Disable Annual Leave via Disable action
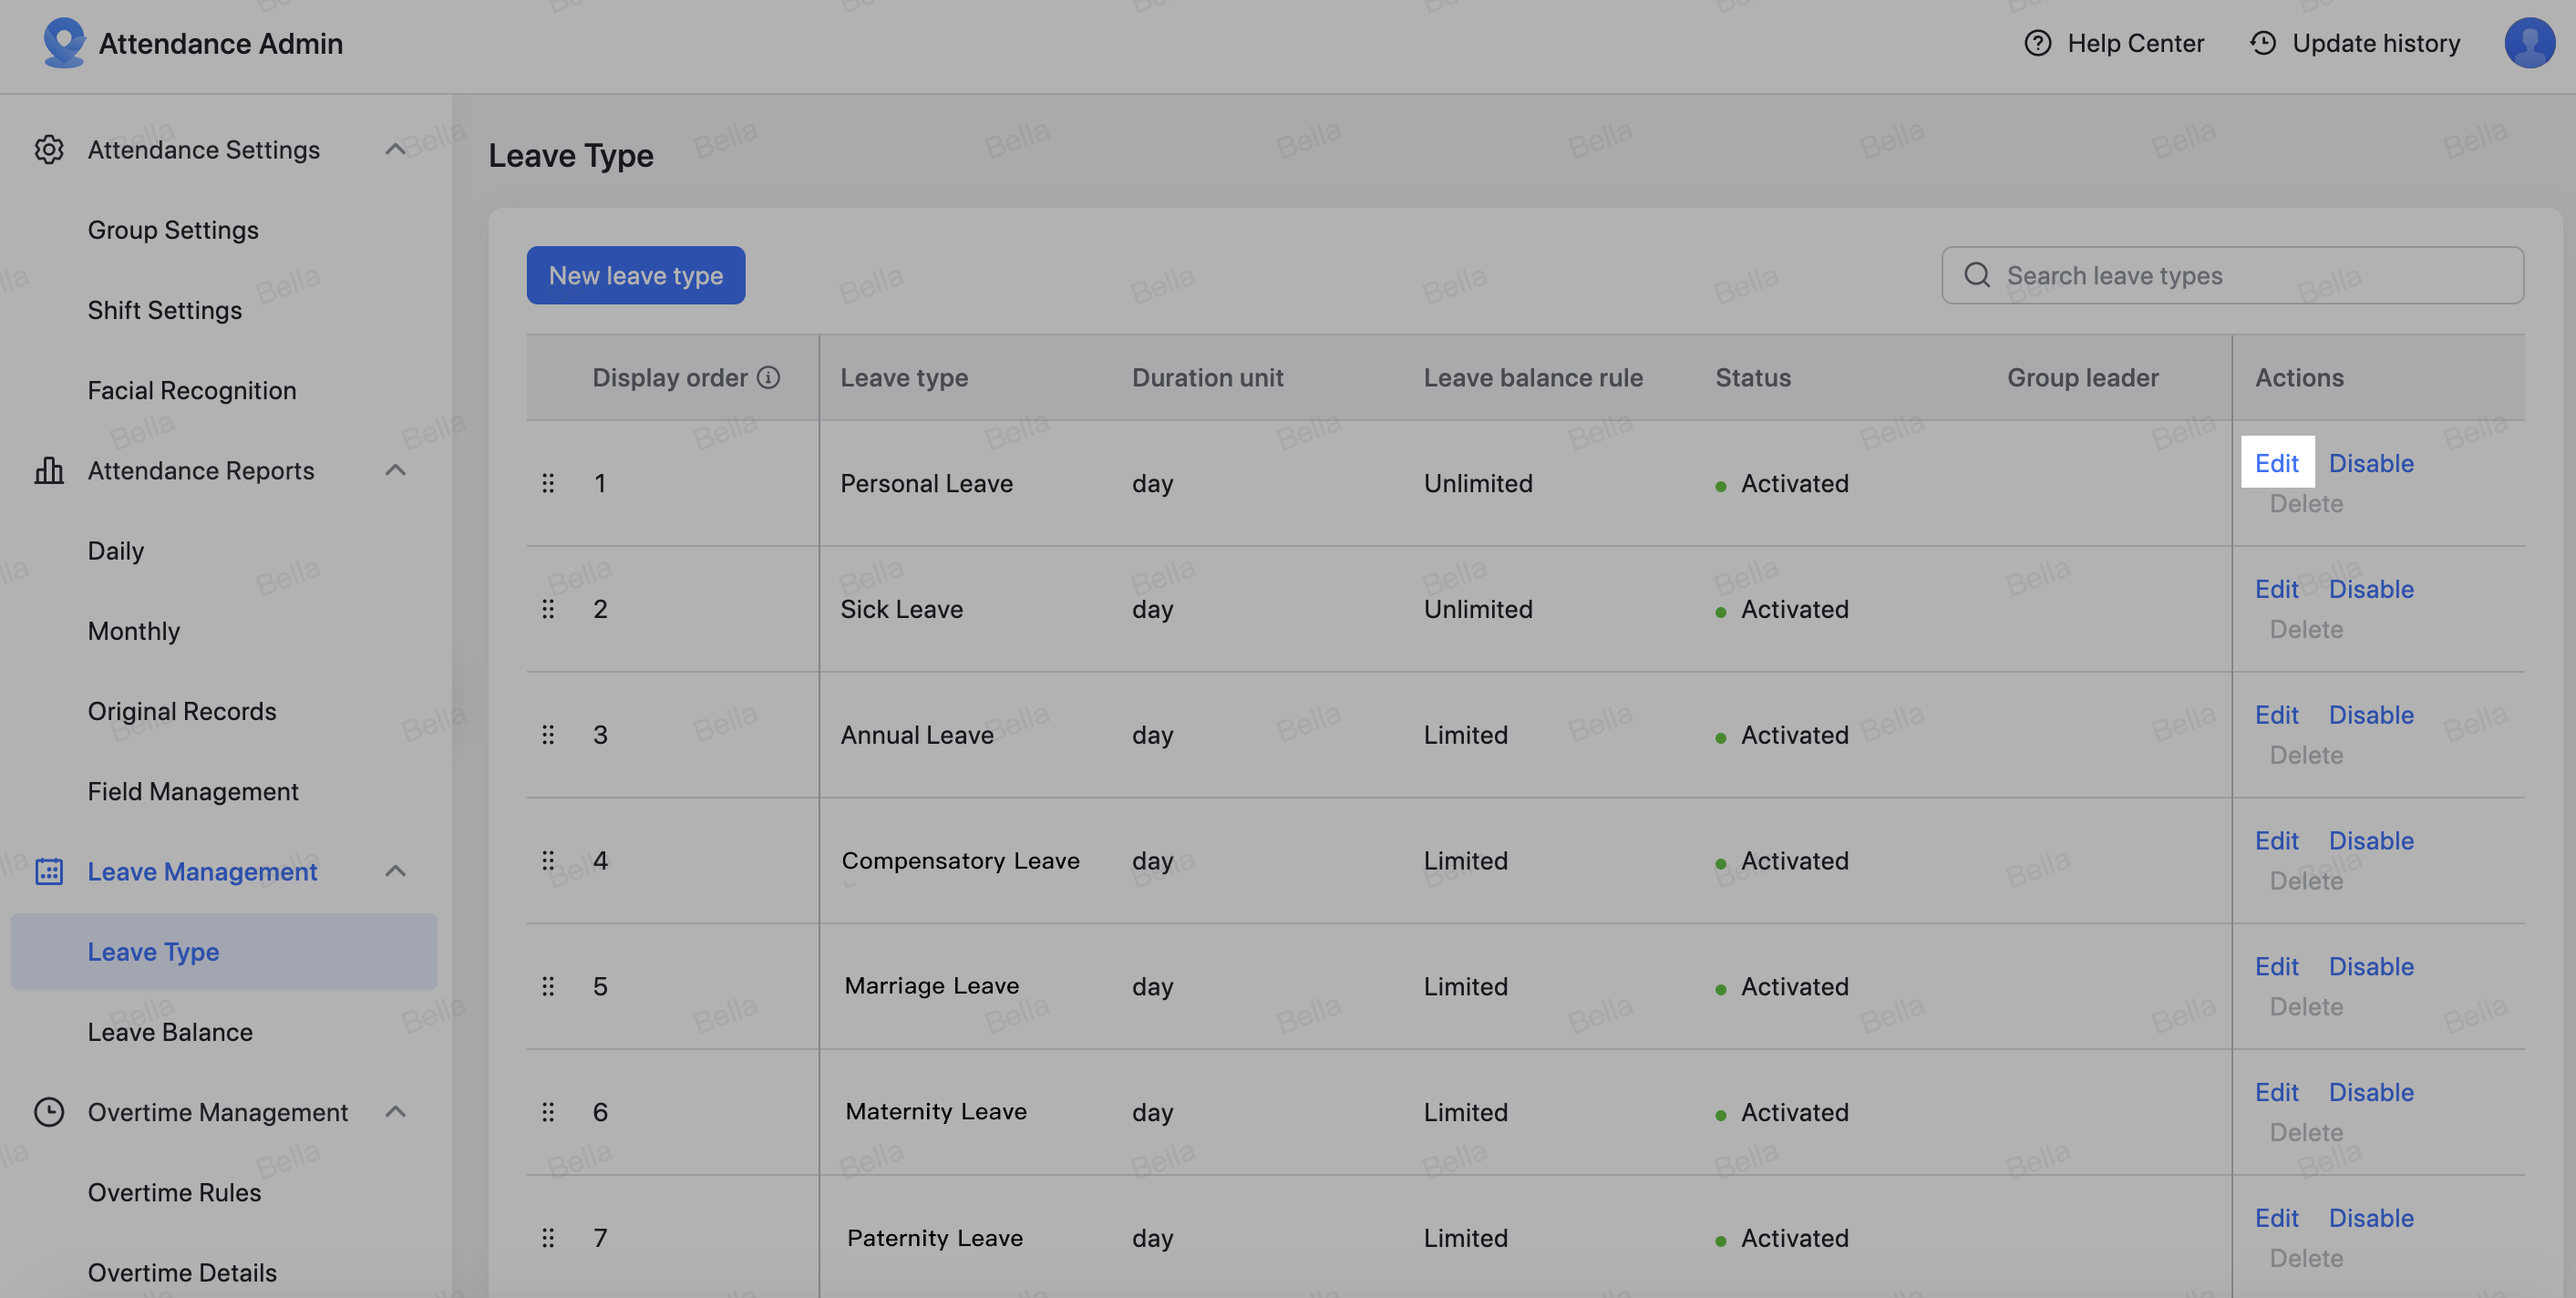Image resolution: width=2576 pixels, height=1298 pixels. (x=2371, y=716)
